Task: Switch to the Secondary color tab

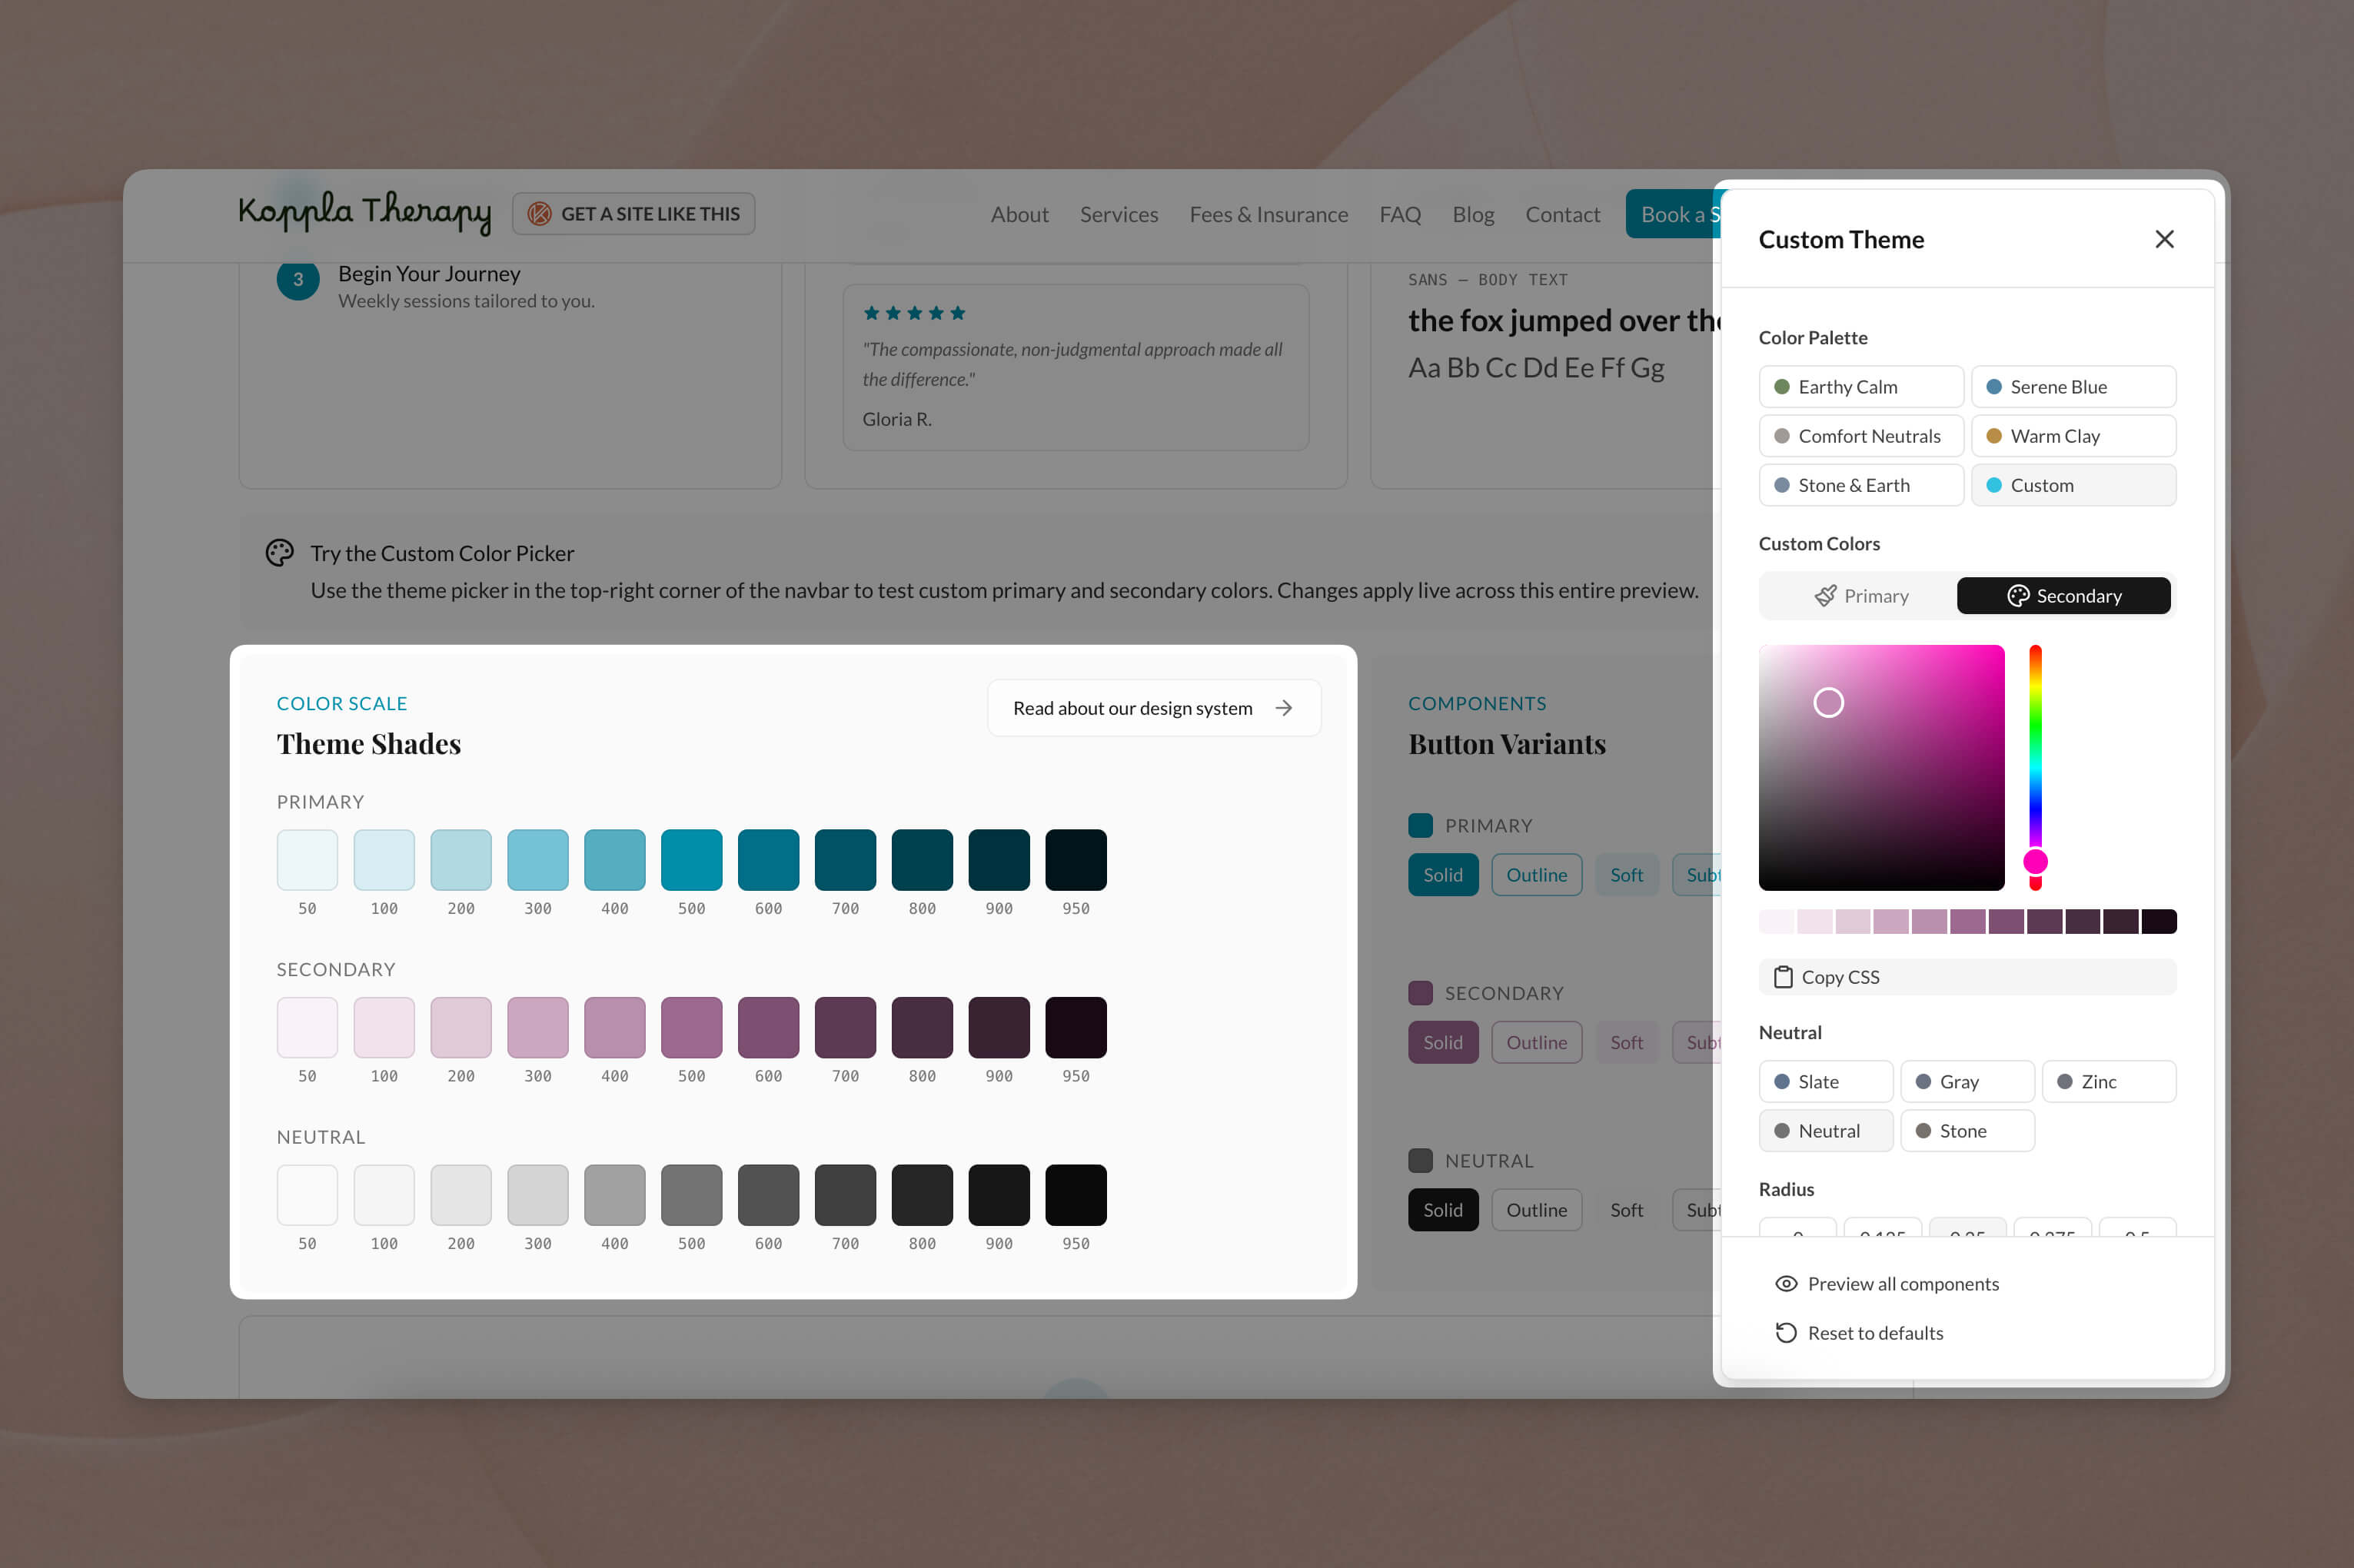Action: coord(2063,596)
